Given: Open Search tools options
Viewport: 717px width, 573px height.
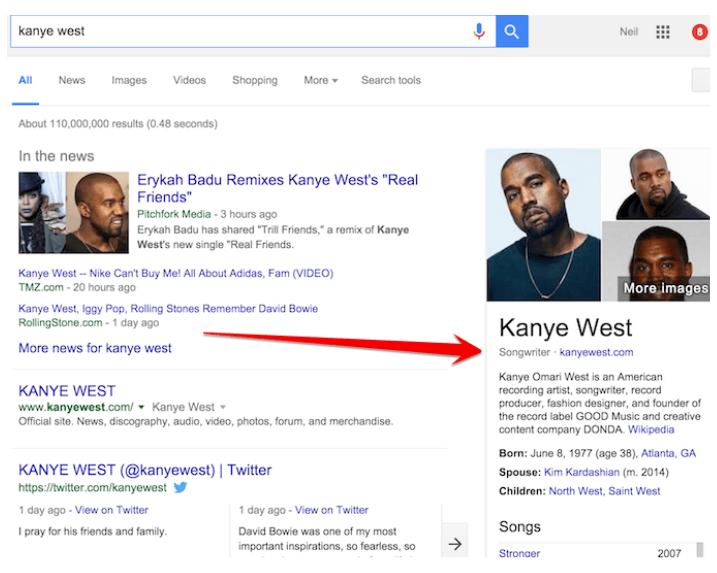Looking at the screenshot, I should click(391, 80).
